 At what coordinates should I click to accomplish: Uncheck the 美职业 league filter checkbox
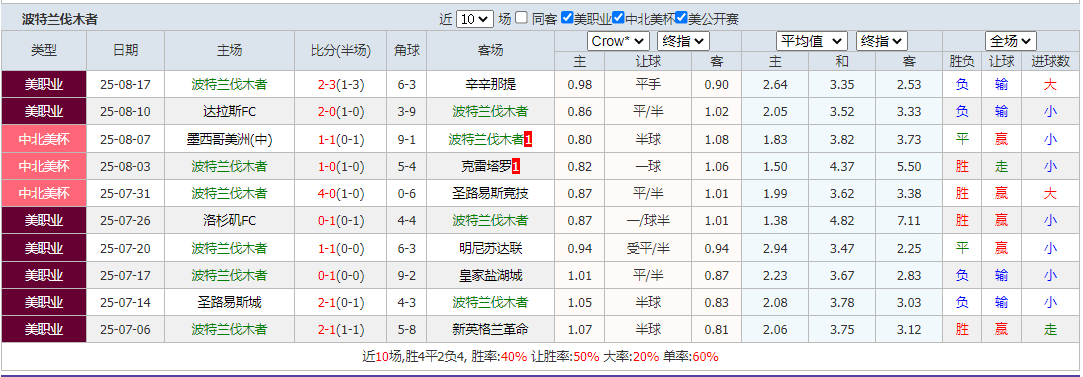point(567,18)
